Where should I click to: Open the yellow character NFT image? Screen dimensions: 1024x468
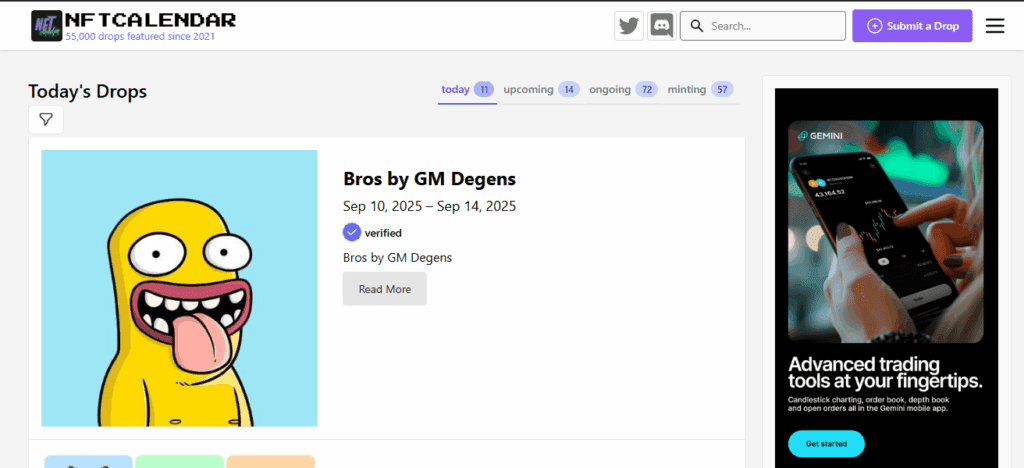pyautogui.click(x=179, y=288)
